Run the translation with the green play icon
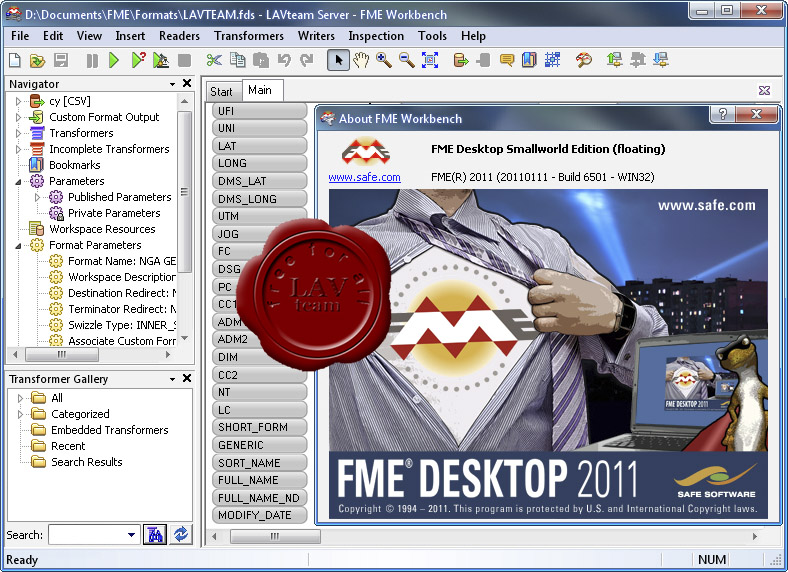This screenshot has width=788, height=572. [x=114, y=61]
